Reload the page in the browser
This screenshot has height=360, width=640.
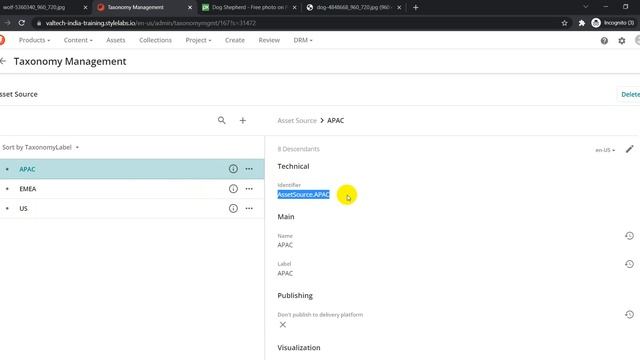click(22, 23)
